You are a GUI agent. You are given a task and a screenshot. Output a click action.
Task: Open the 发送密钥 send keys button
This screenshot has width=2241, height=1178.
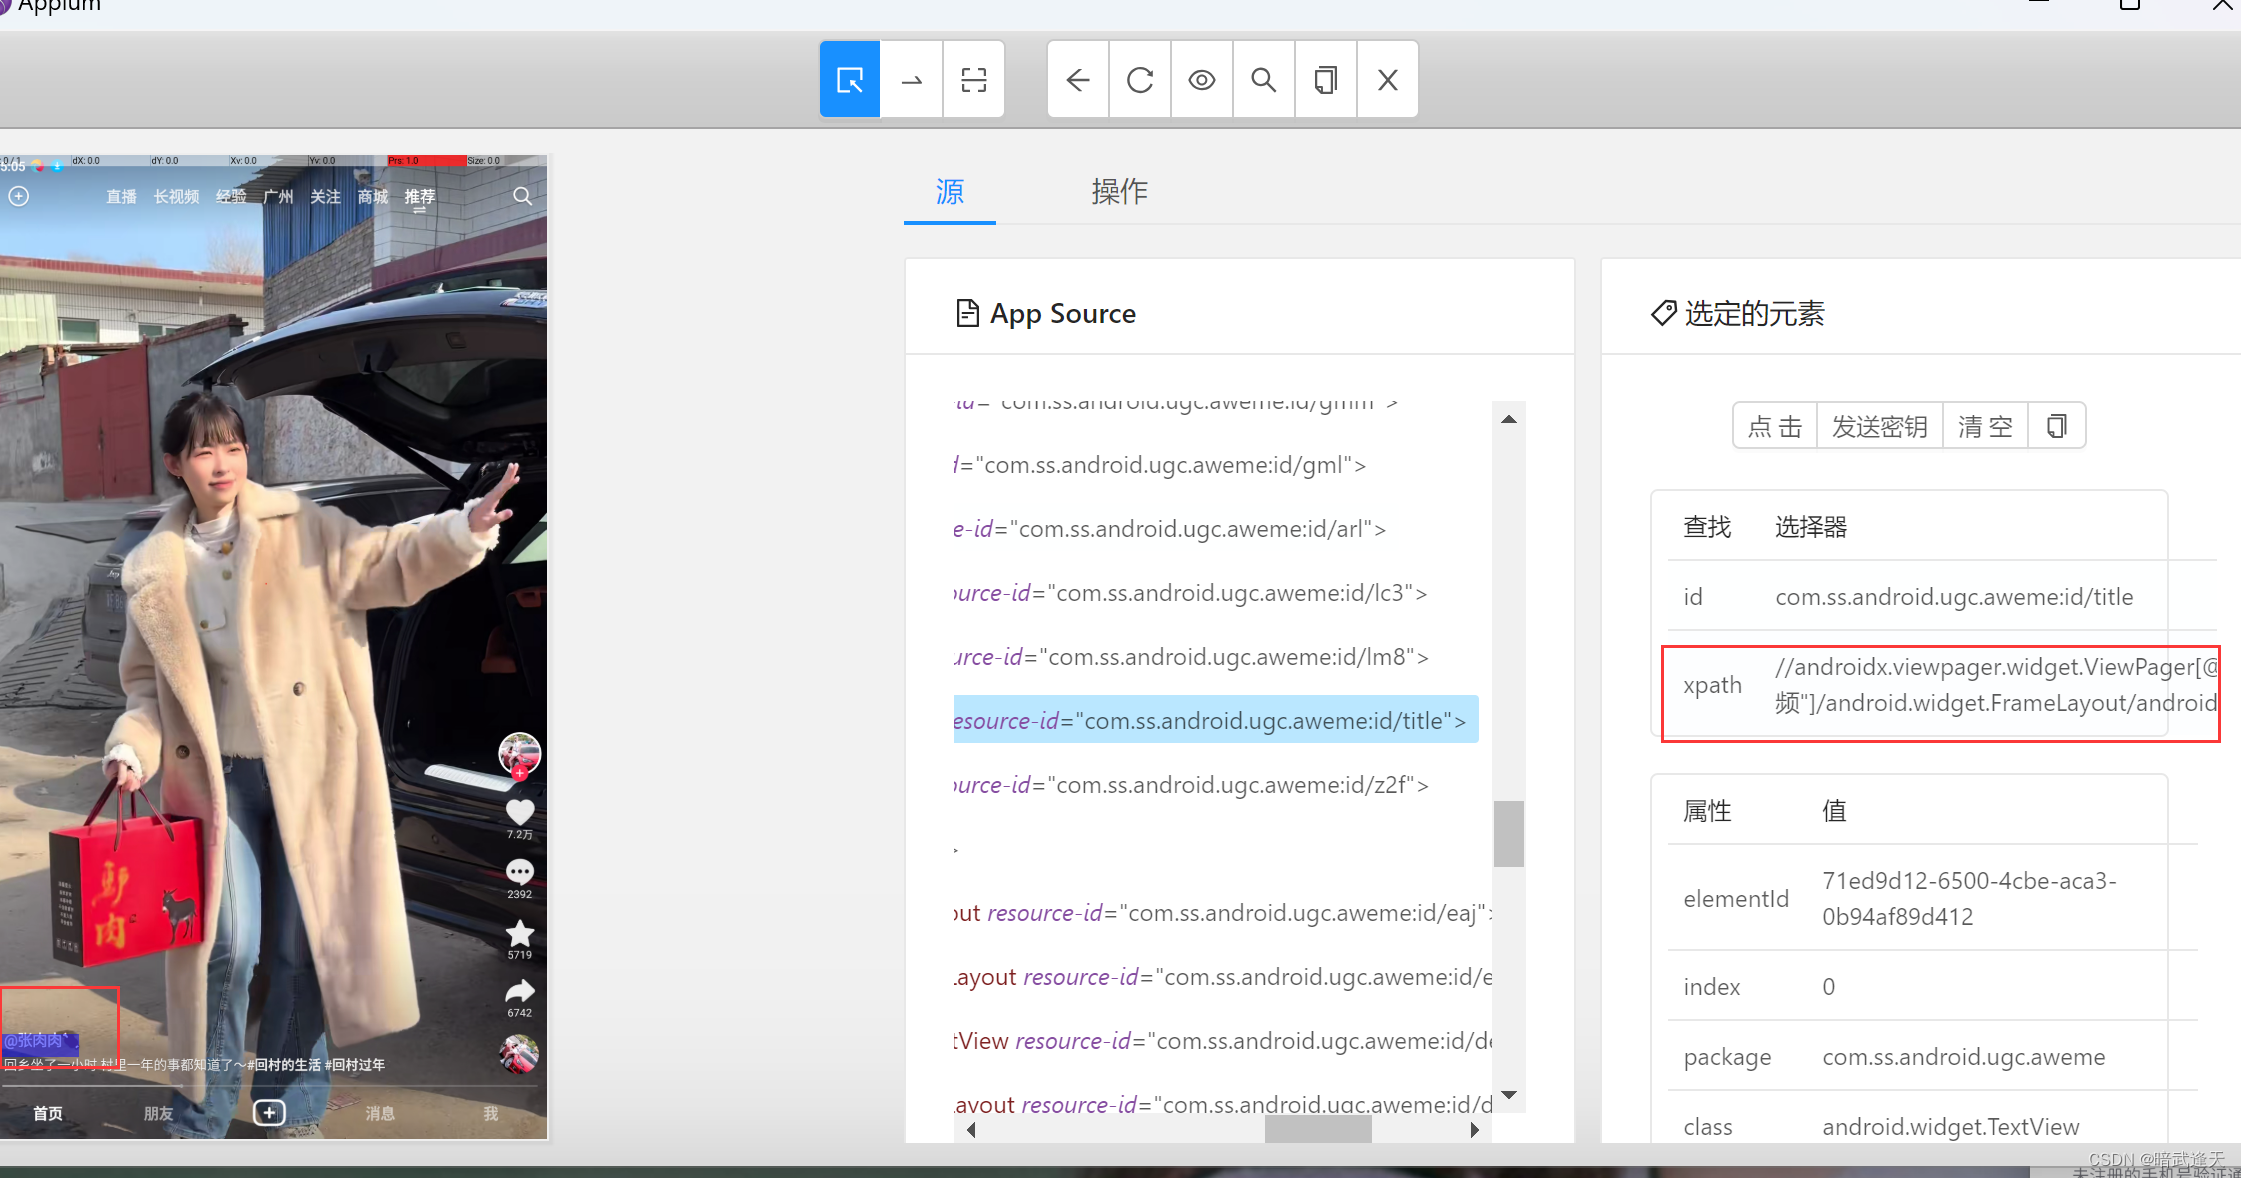[x=1879, y=427]
